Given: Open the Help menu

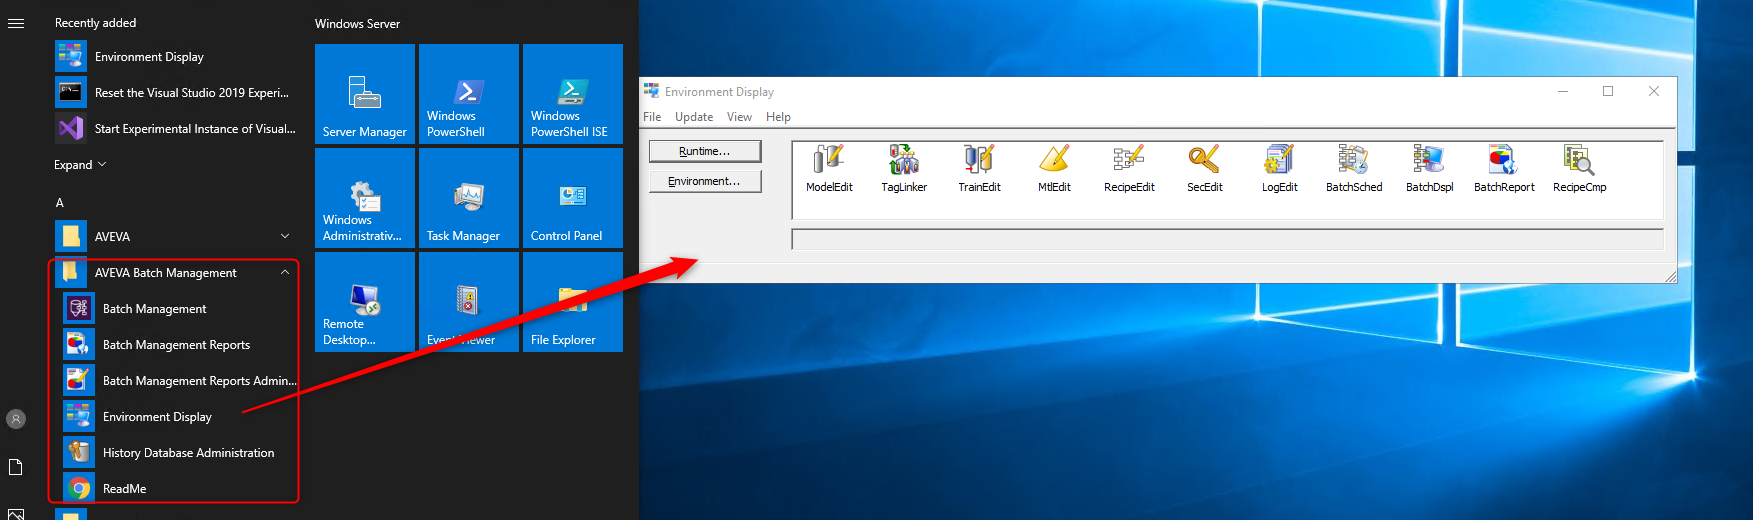Looking at the screenshot, I should 778,117.
